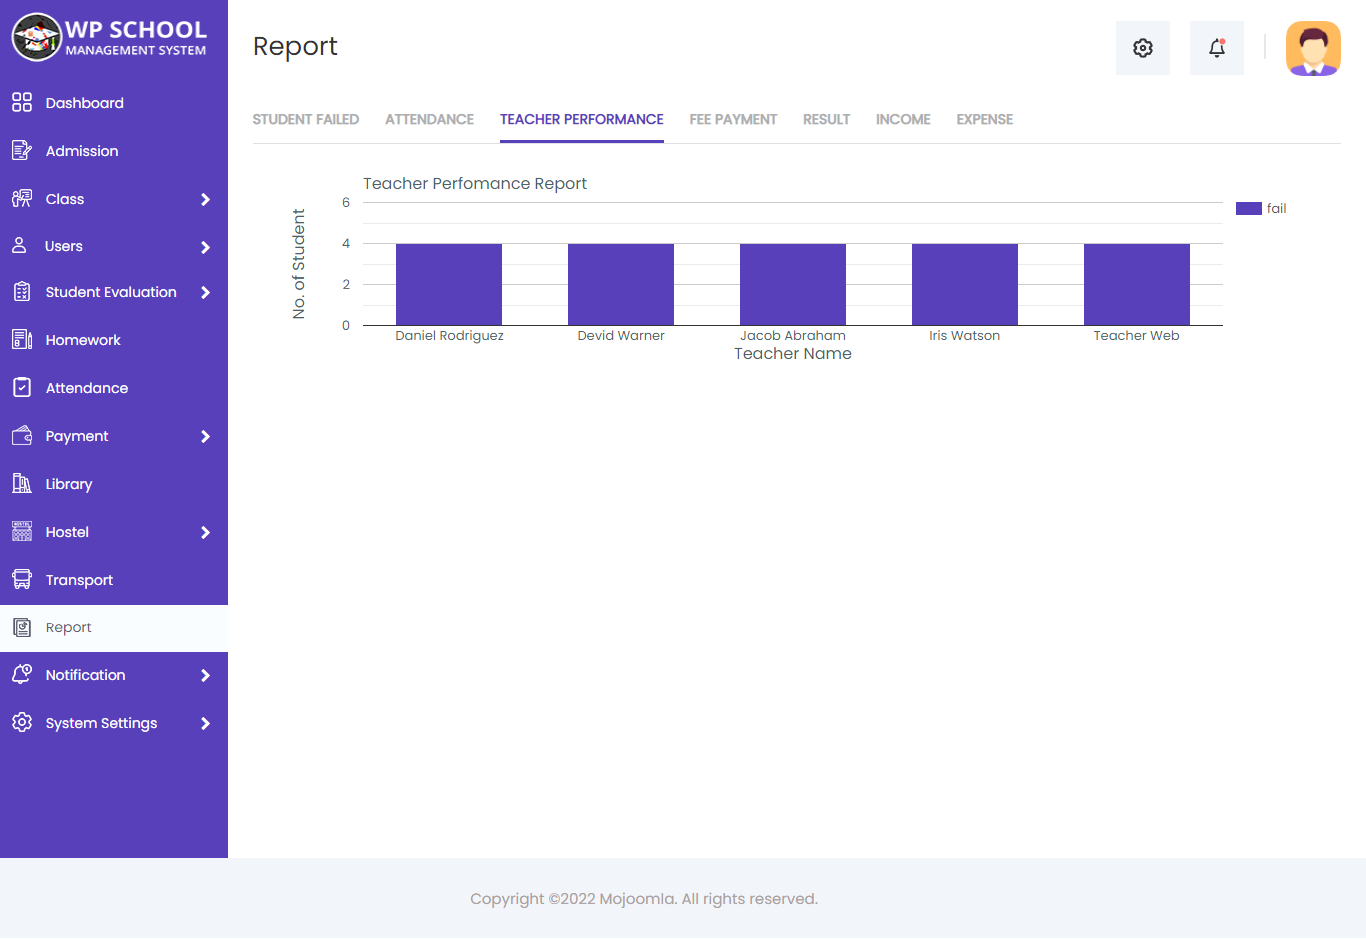1366x939 pixels.
Task: Click the Report page heading
Action: point(295,46)
